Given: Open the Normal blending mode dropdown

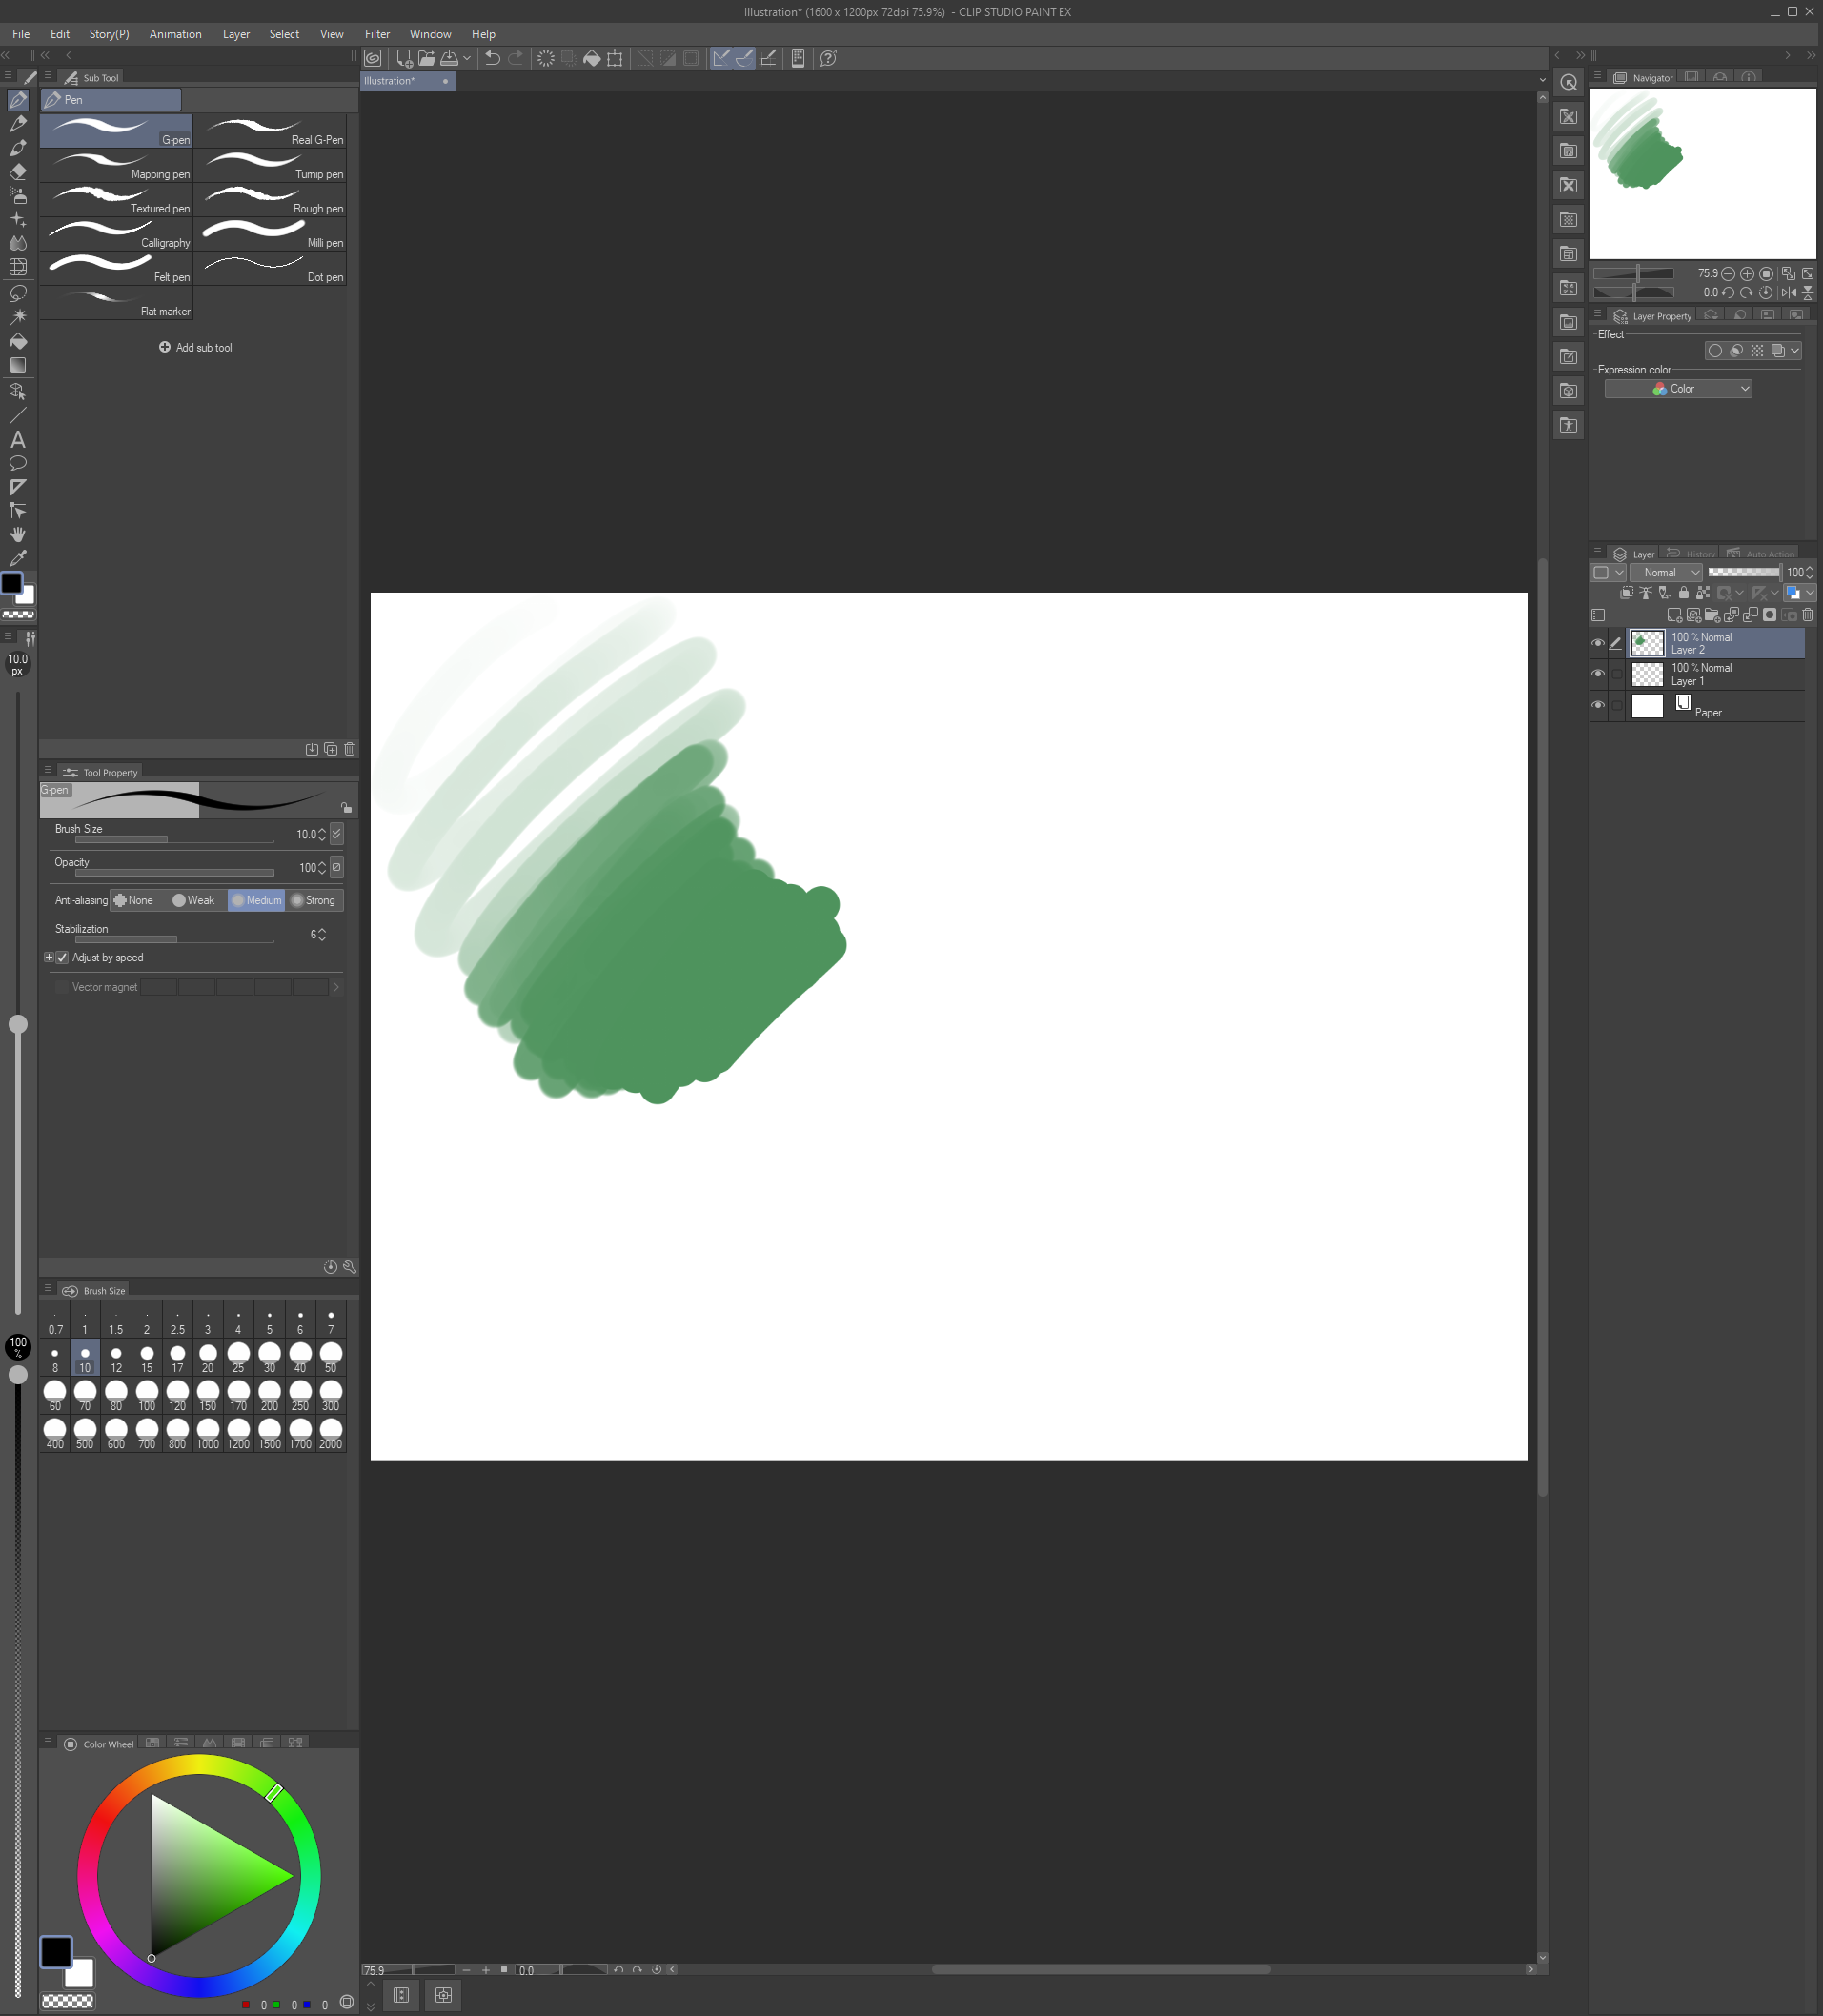Looking at the screenshot, I should click(x=1666, y=572).
